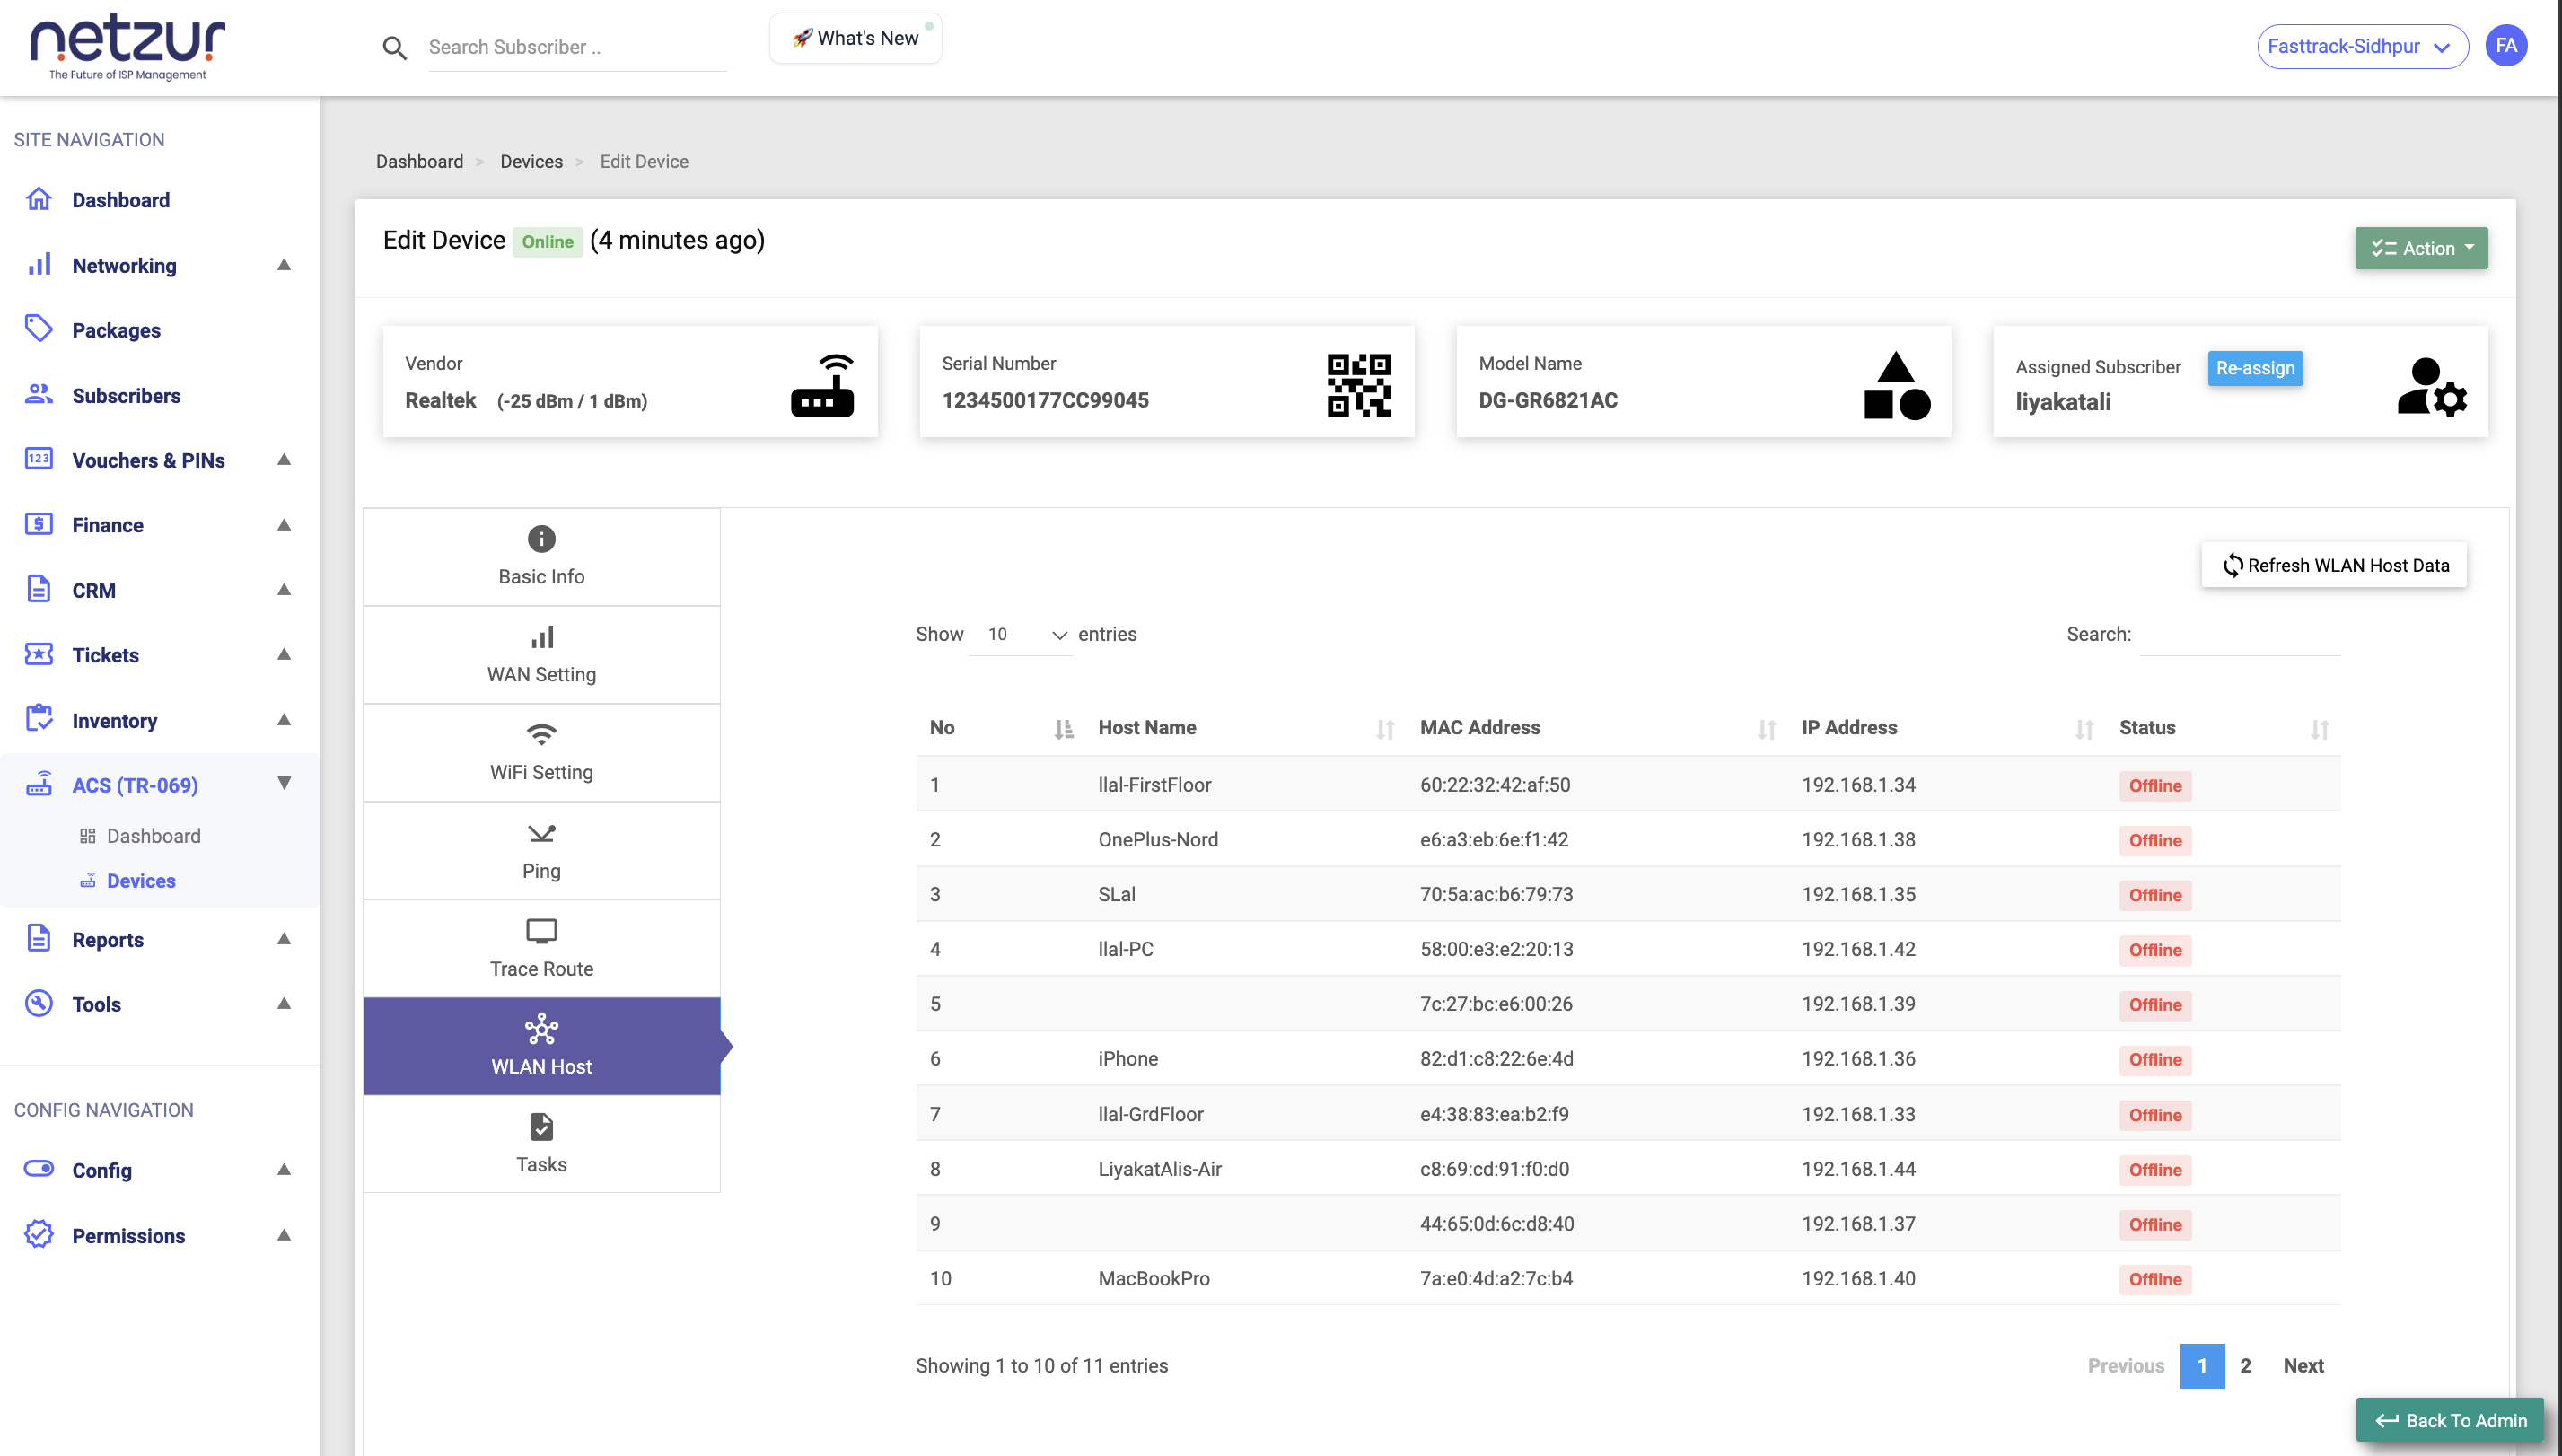Click host name OnePlus-Nord
The image size is (2562, 1456).
[1157, 839]
